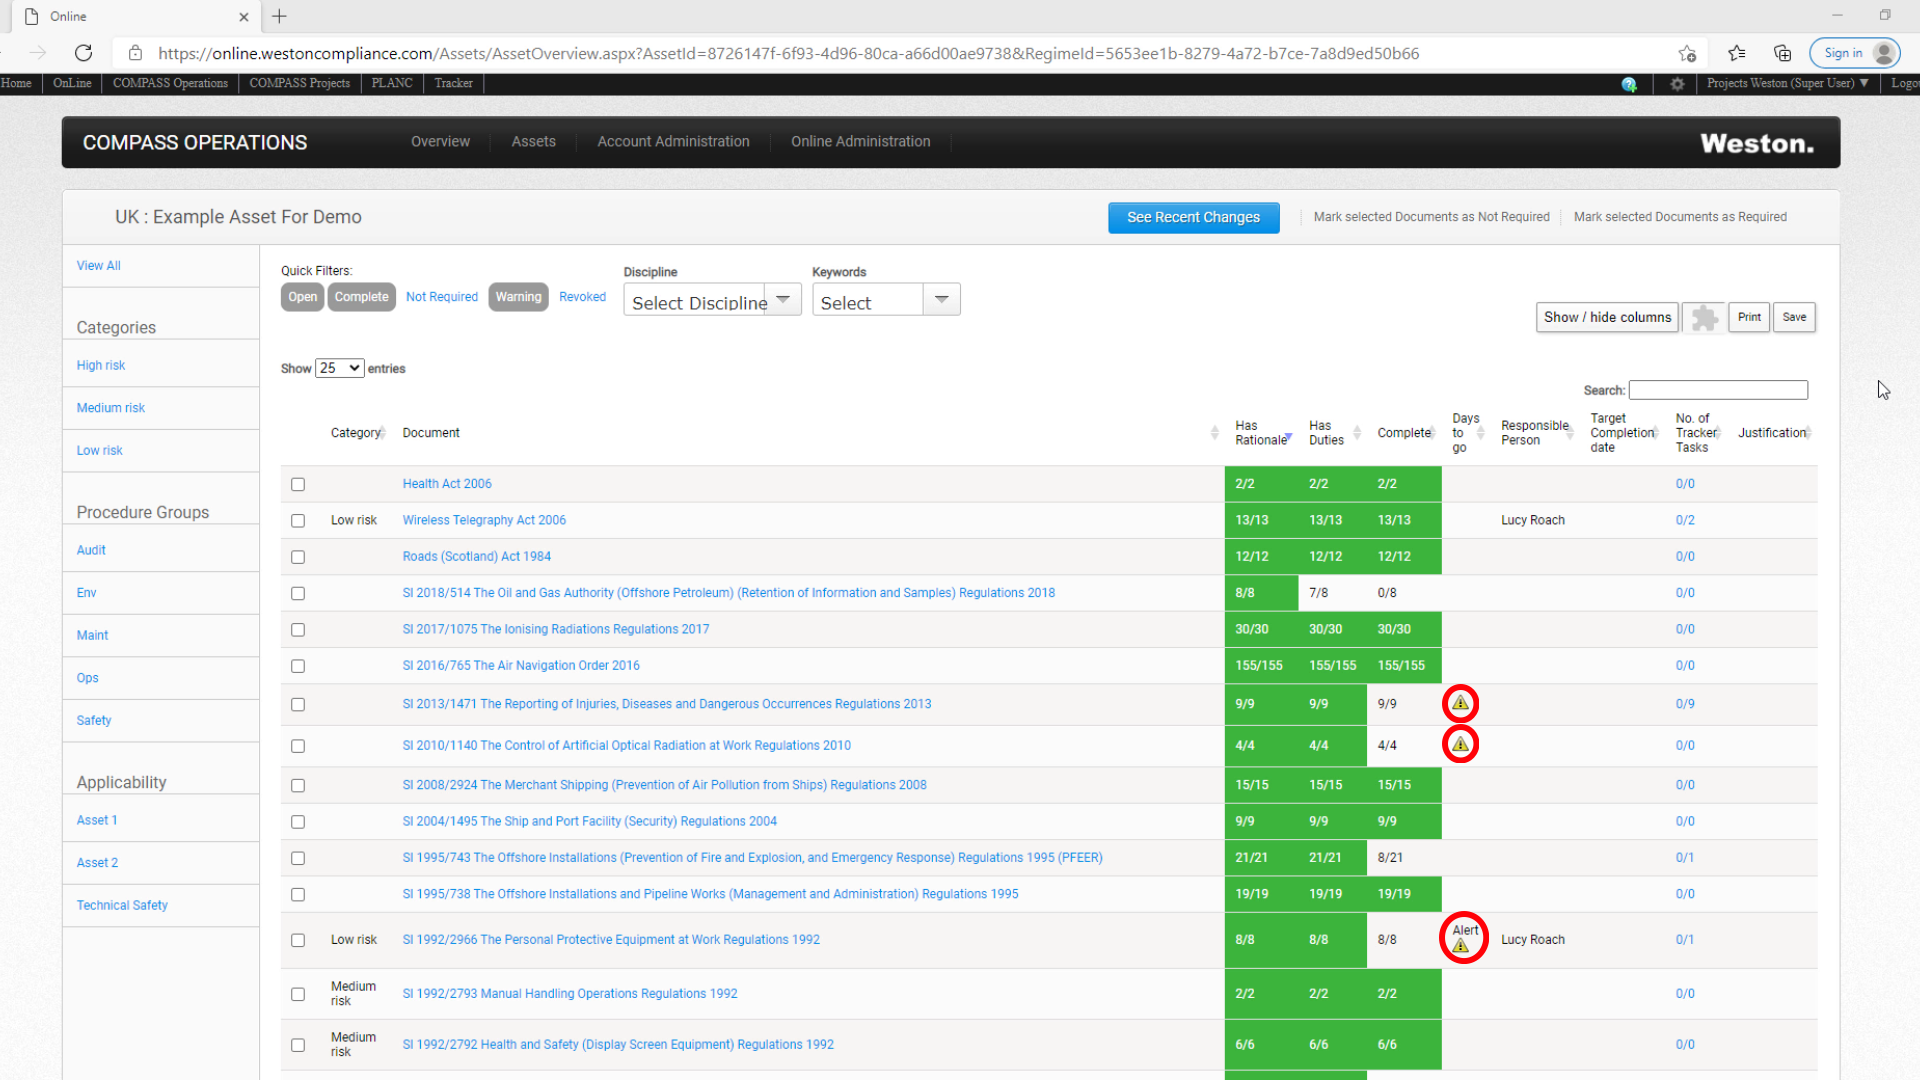Click the puzzle piece icon button

(x=1704, y=318)
